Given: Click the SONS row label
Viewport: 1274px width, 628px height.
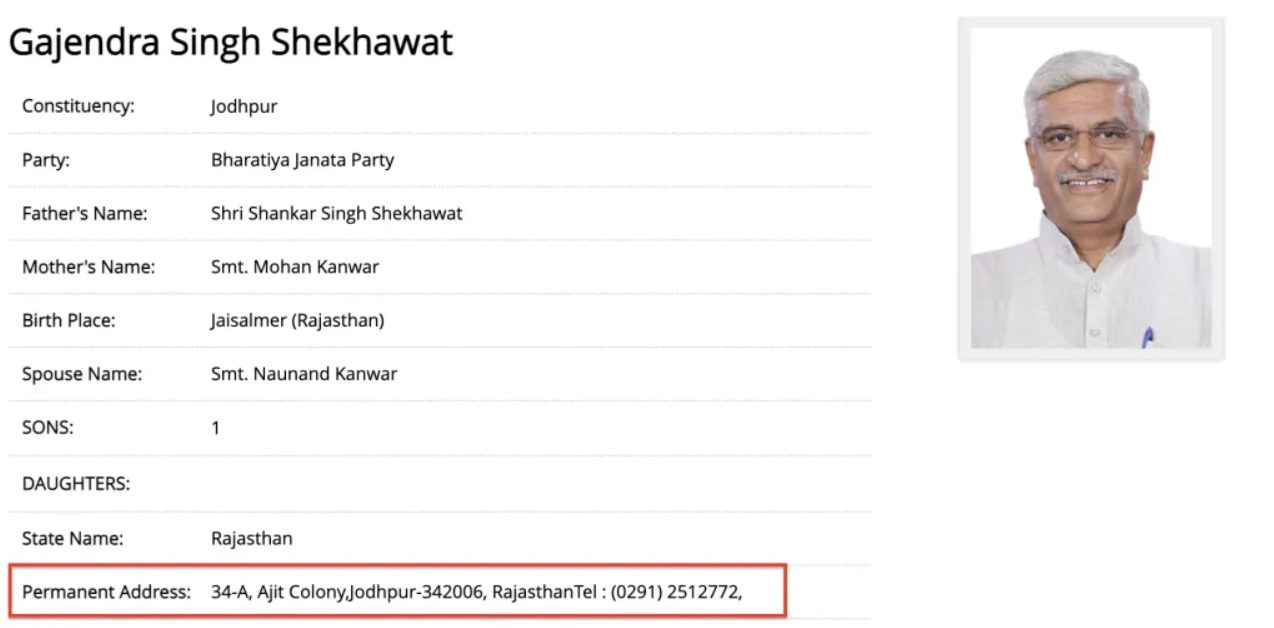Looking at the screenshot, I should coord(48,428).
